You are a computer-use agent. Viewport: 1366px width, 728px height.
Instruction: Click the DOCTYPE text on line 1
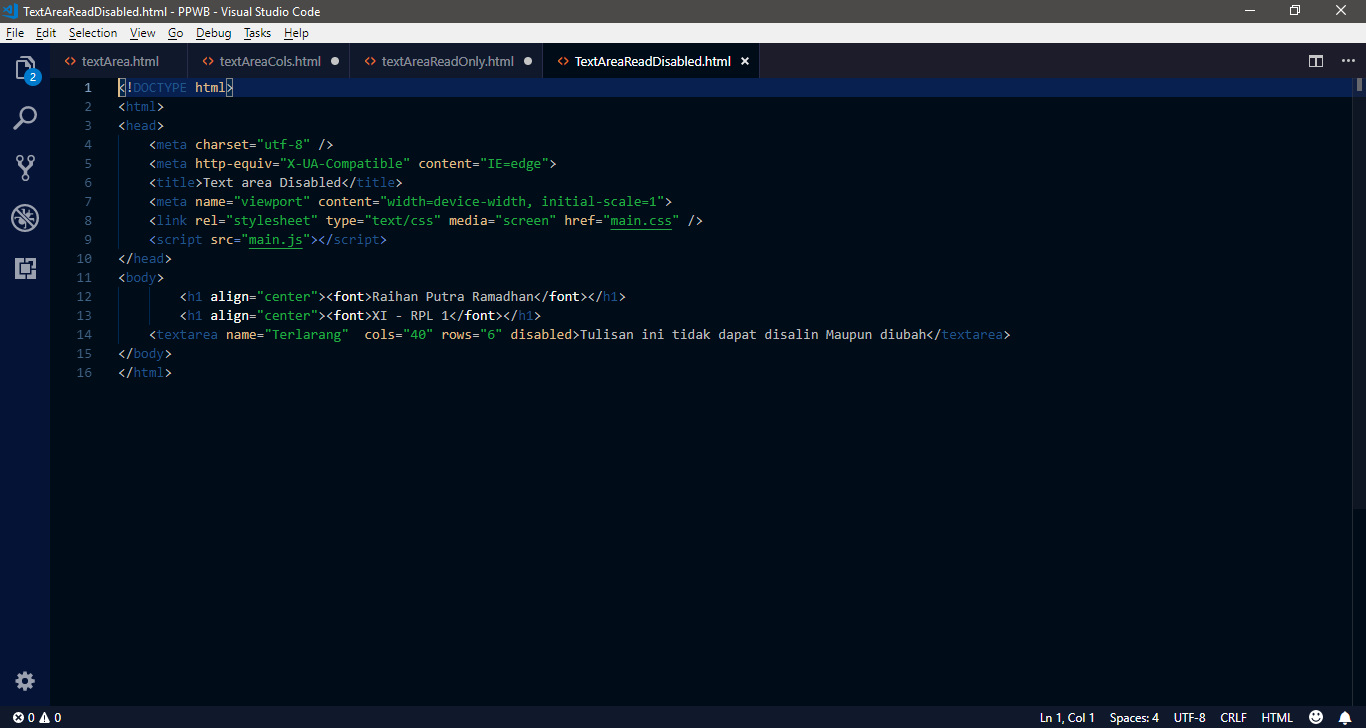point(160,87)
